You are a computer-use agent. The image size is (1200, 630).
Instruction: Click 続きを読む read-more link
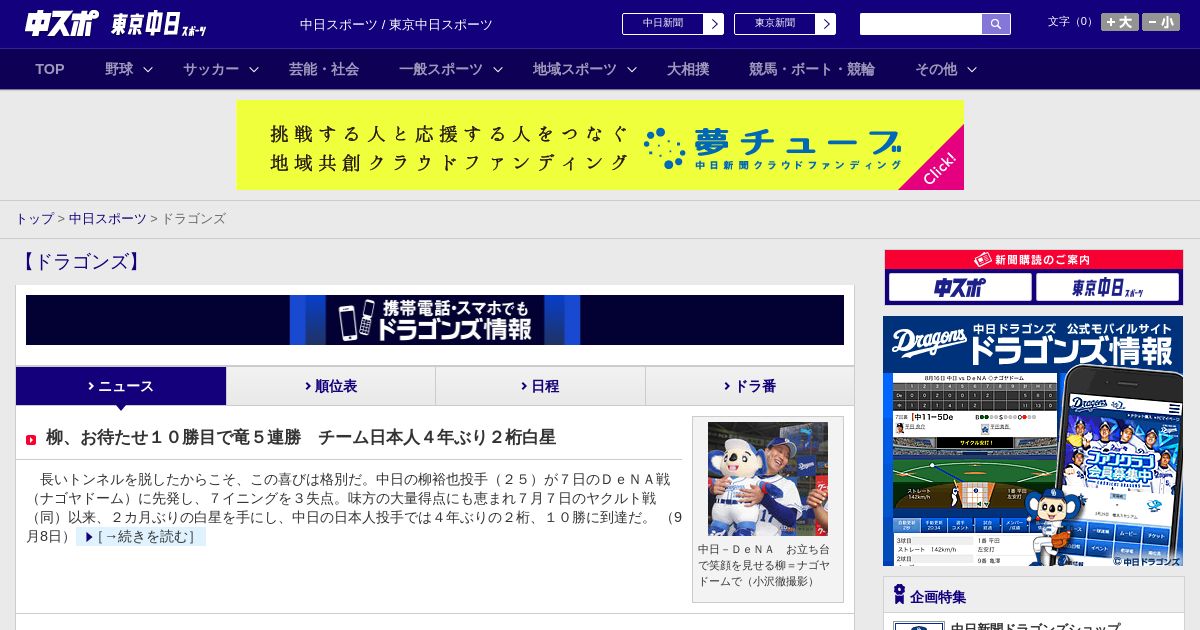pos(141,537)
